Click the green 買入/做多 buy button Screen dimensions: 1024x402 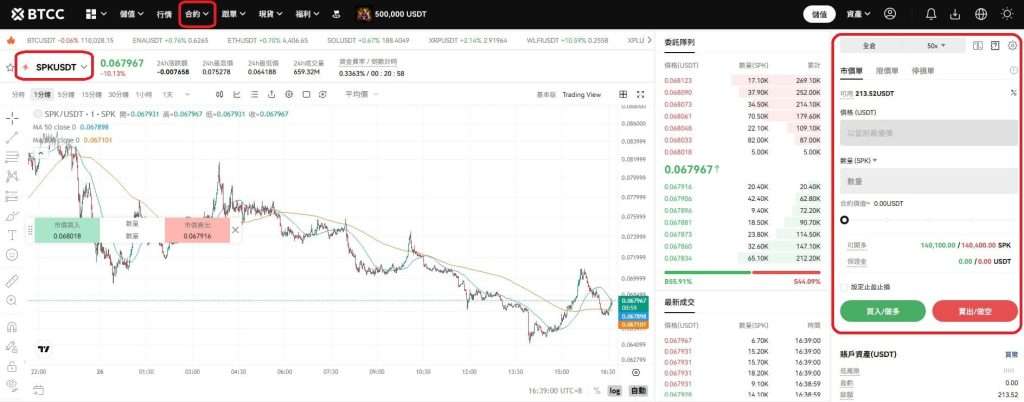click(x=882, y=311)
